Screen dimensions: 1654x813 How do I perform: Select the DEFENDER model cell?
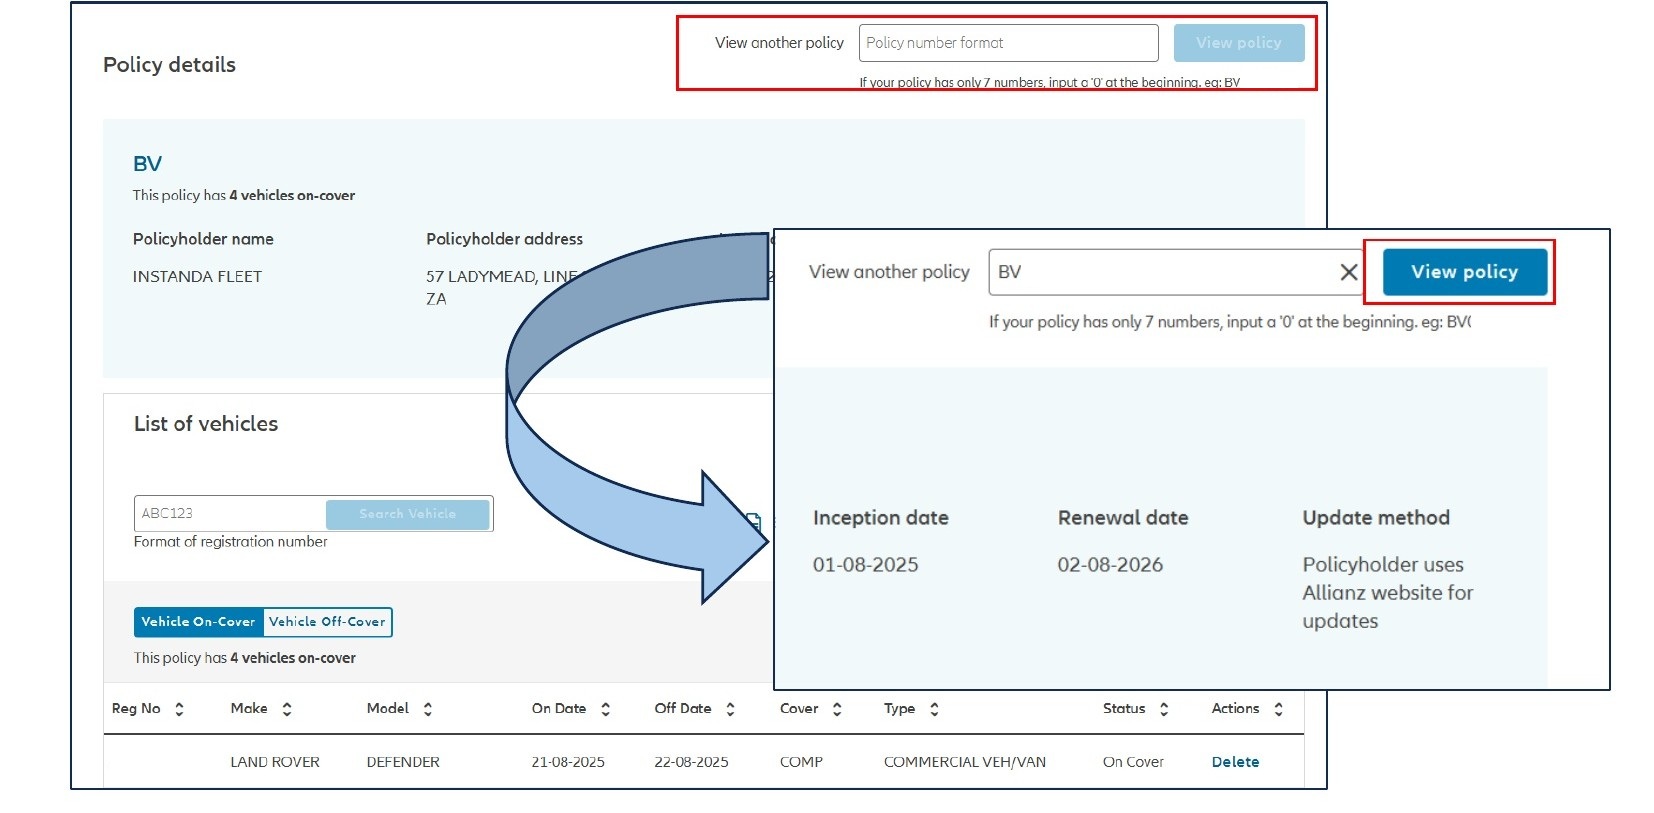click(403, 762)
